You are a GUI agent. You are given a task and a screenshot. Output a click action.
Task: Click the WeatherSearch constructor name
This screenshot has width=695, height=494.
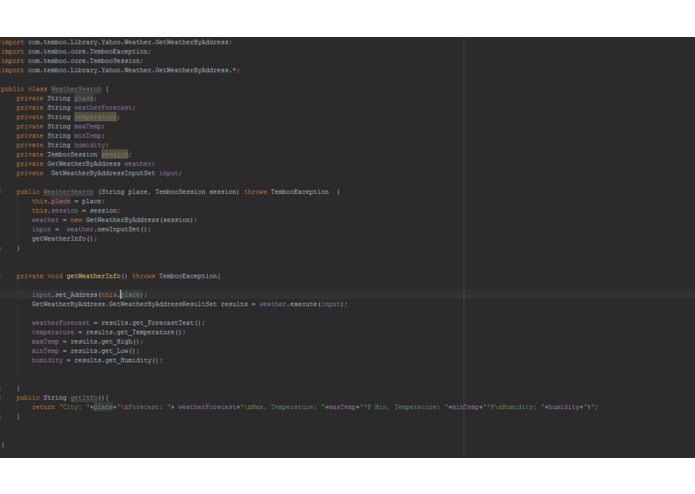pos(68,192)
